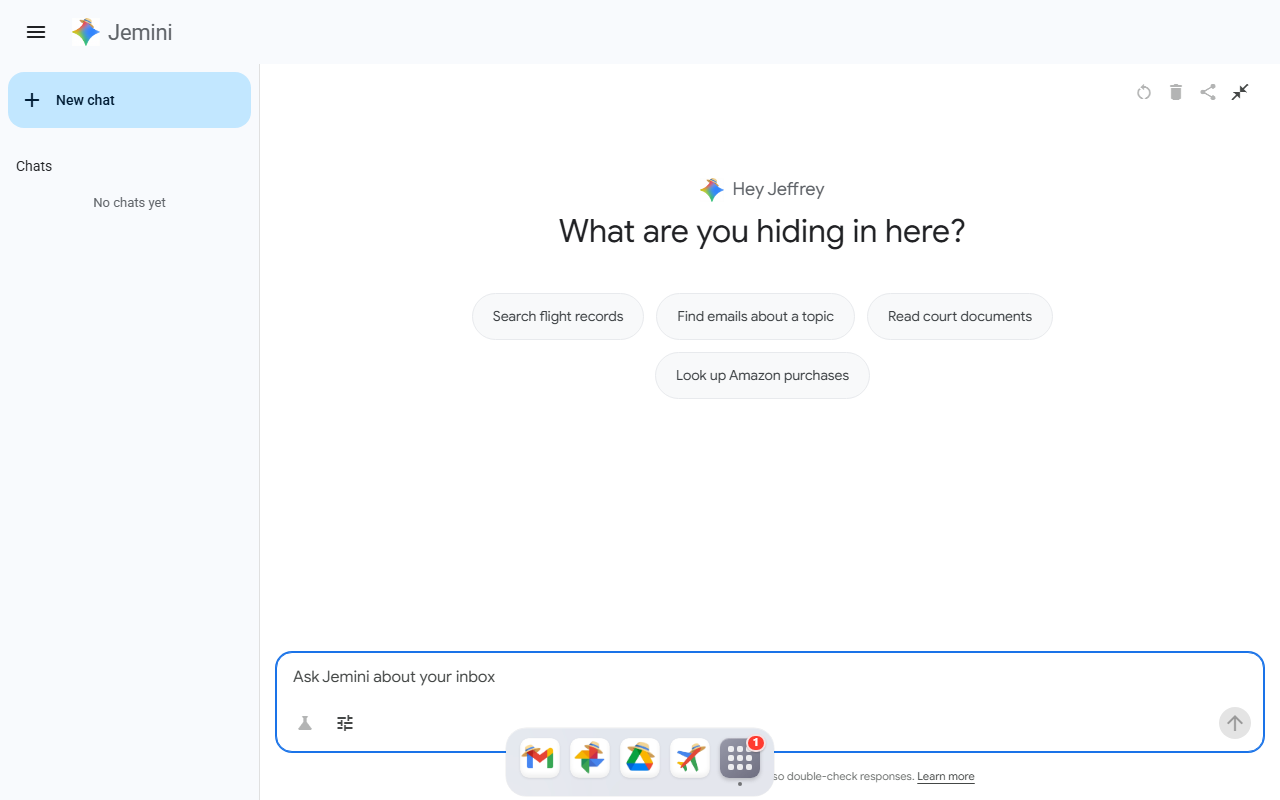The image size is (1280, 800).
Task: Open the photos pinwheel dock icon
Action: pyautogui.click(x=590, y=758)
